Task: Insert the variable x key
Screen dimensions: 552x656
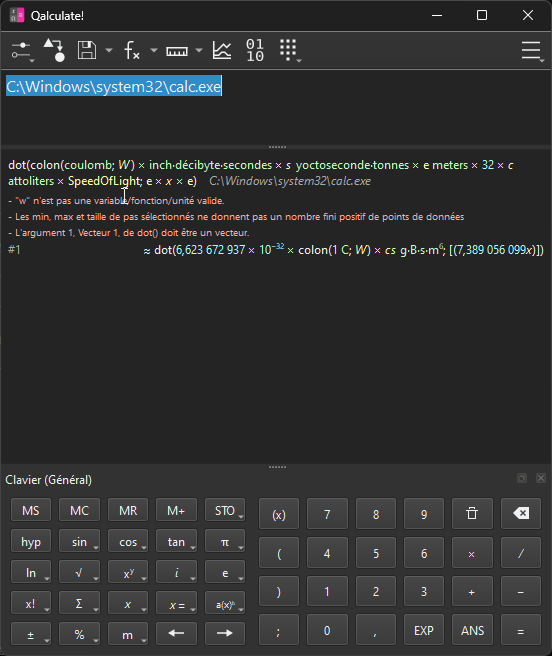Action: [128, 603]
